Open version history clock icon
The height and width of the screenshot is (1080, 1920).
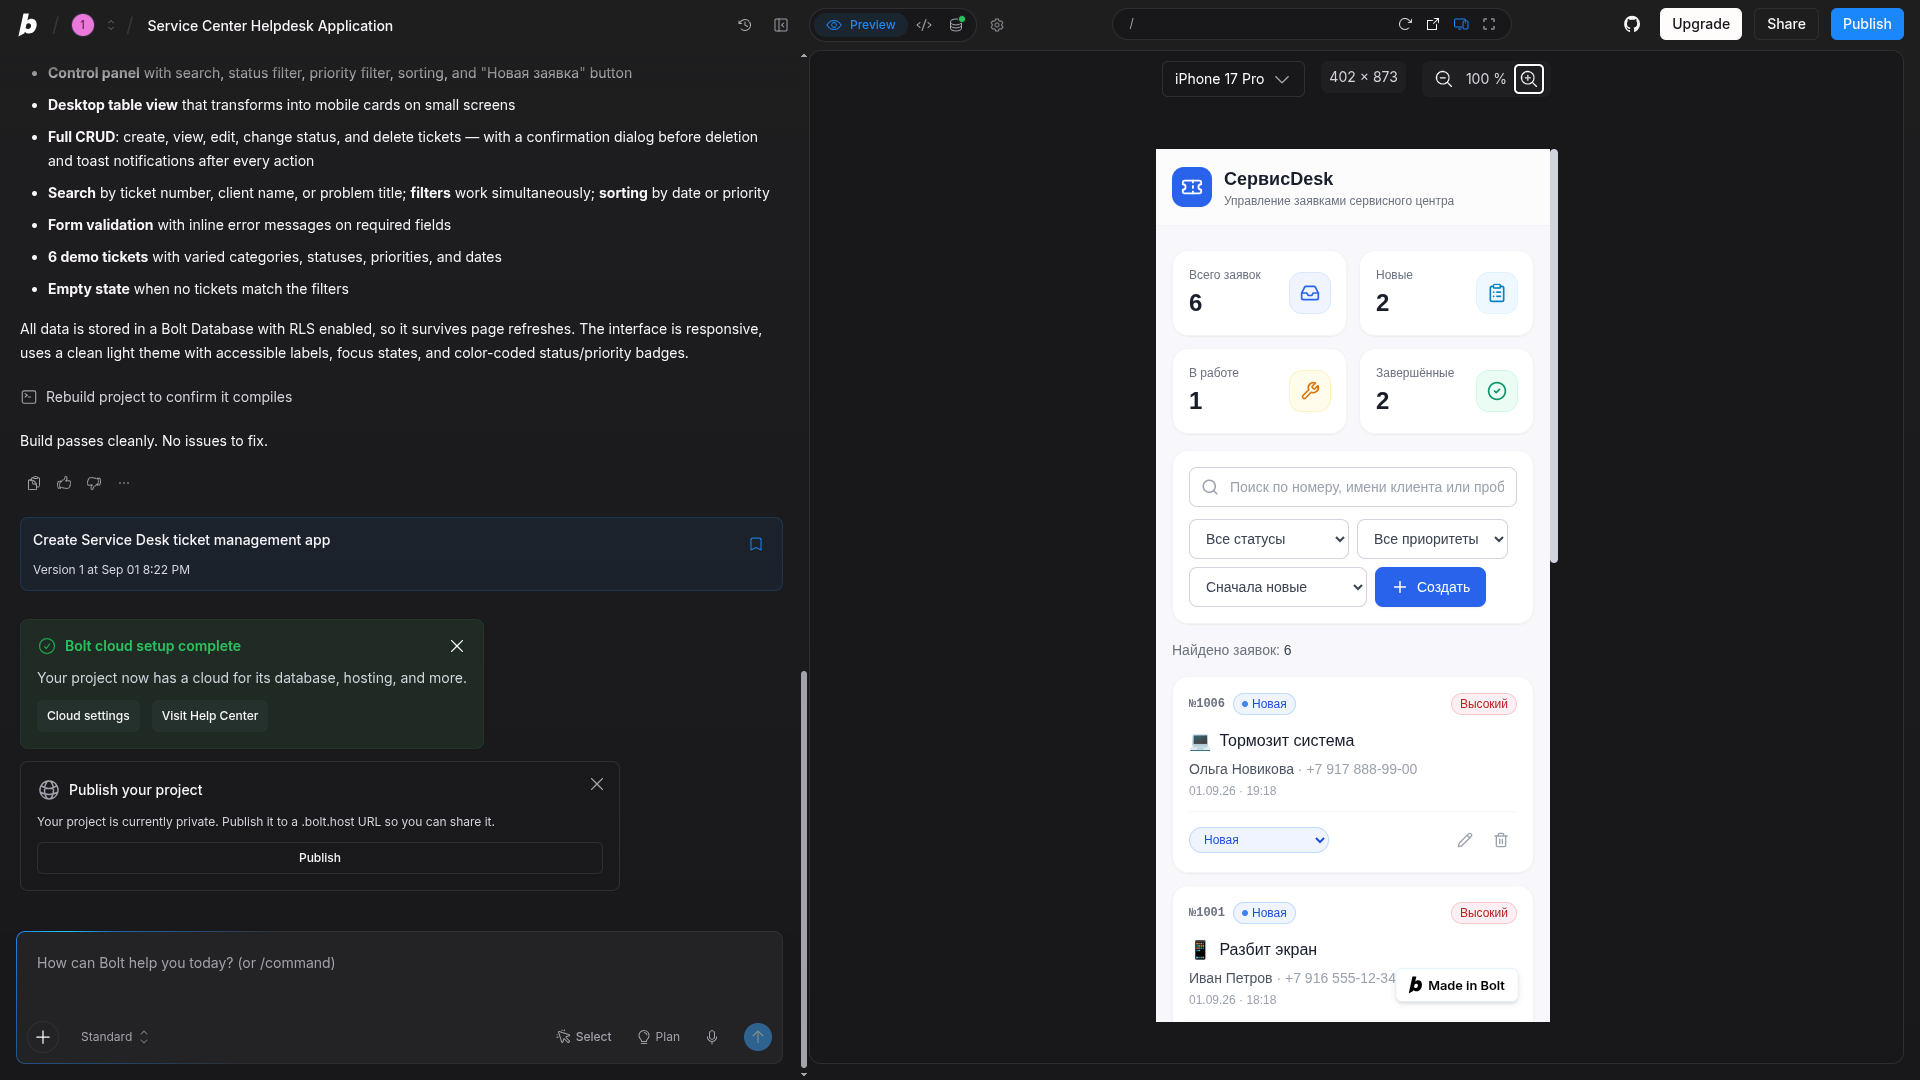click(745, 25)
